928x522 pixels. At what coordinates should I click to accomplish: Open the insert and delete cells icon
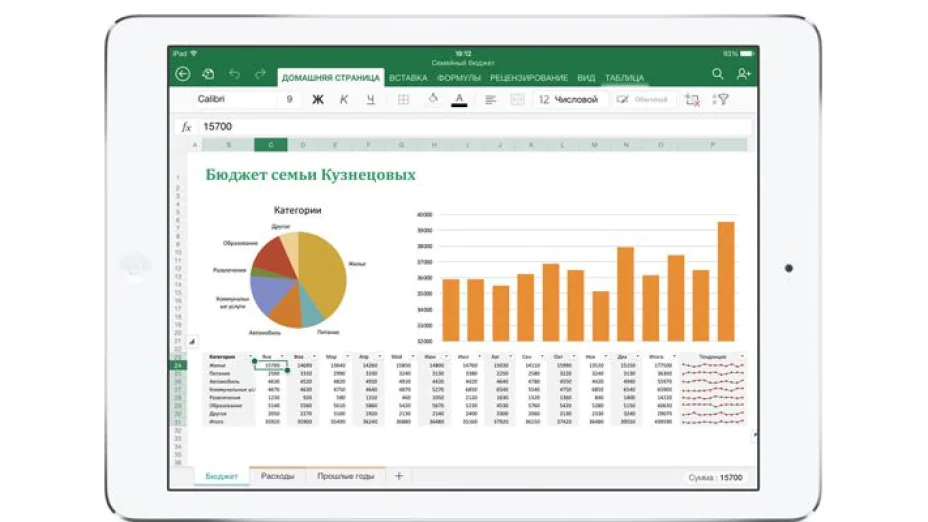692,99
